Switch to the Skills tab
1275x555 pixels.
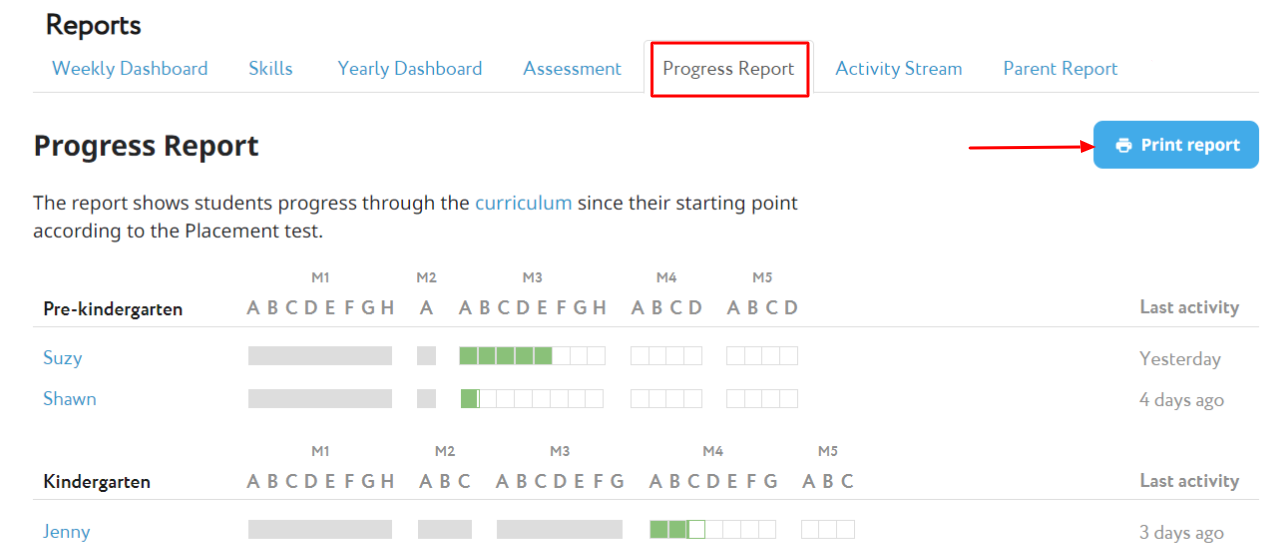tap(270, 69)
